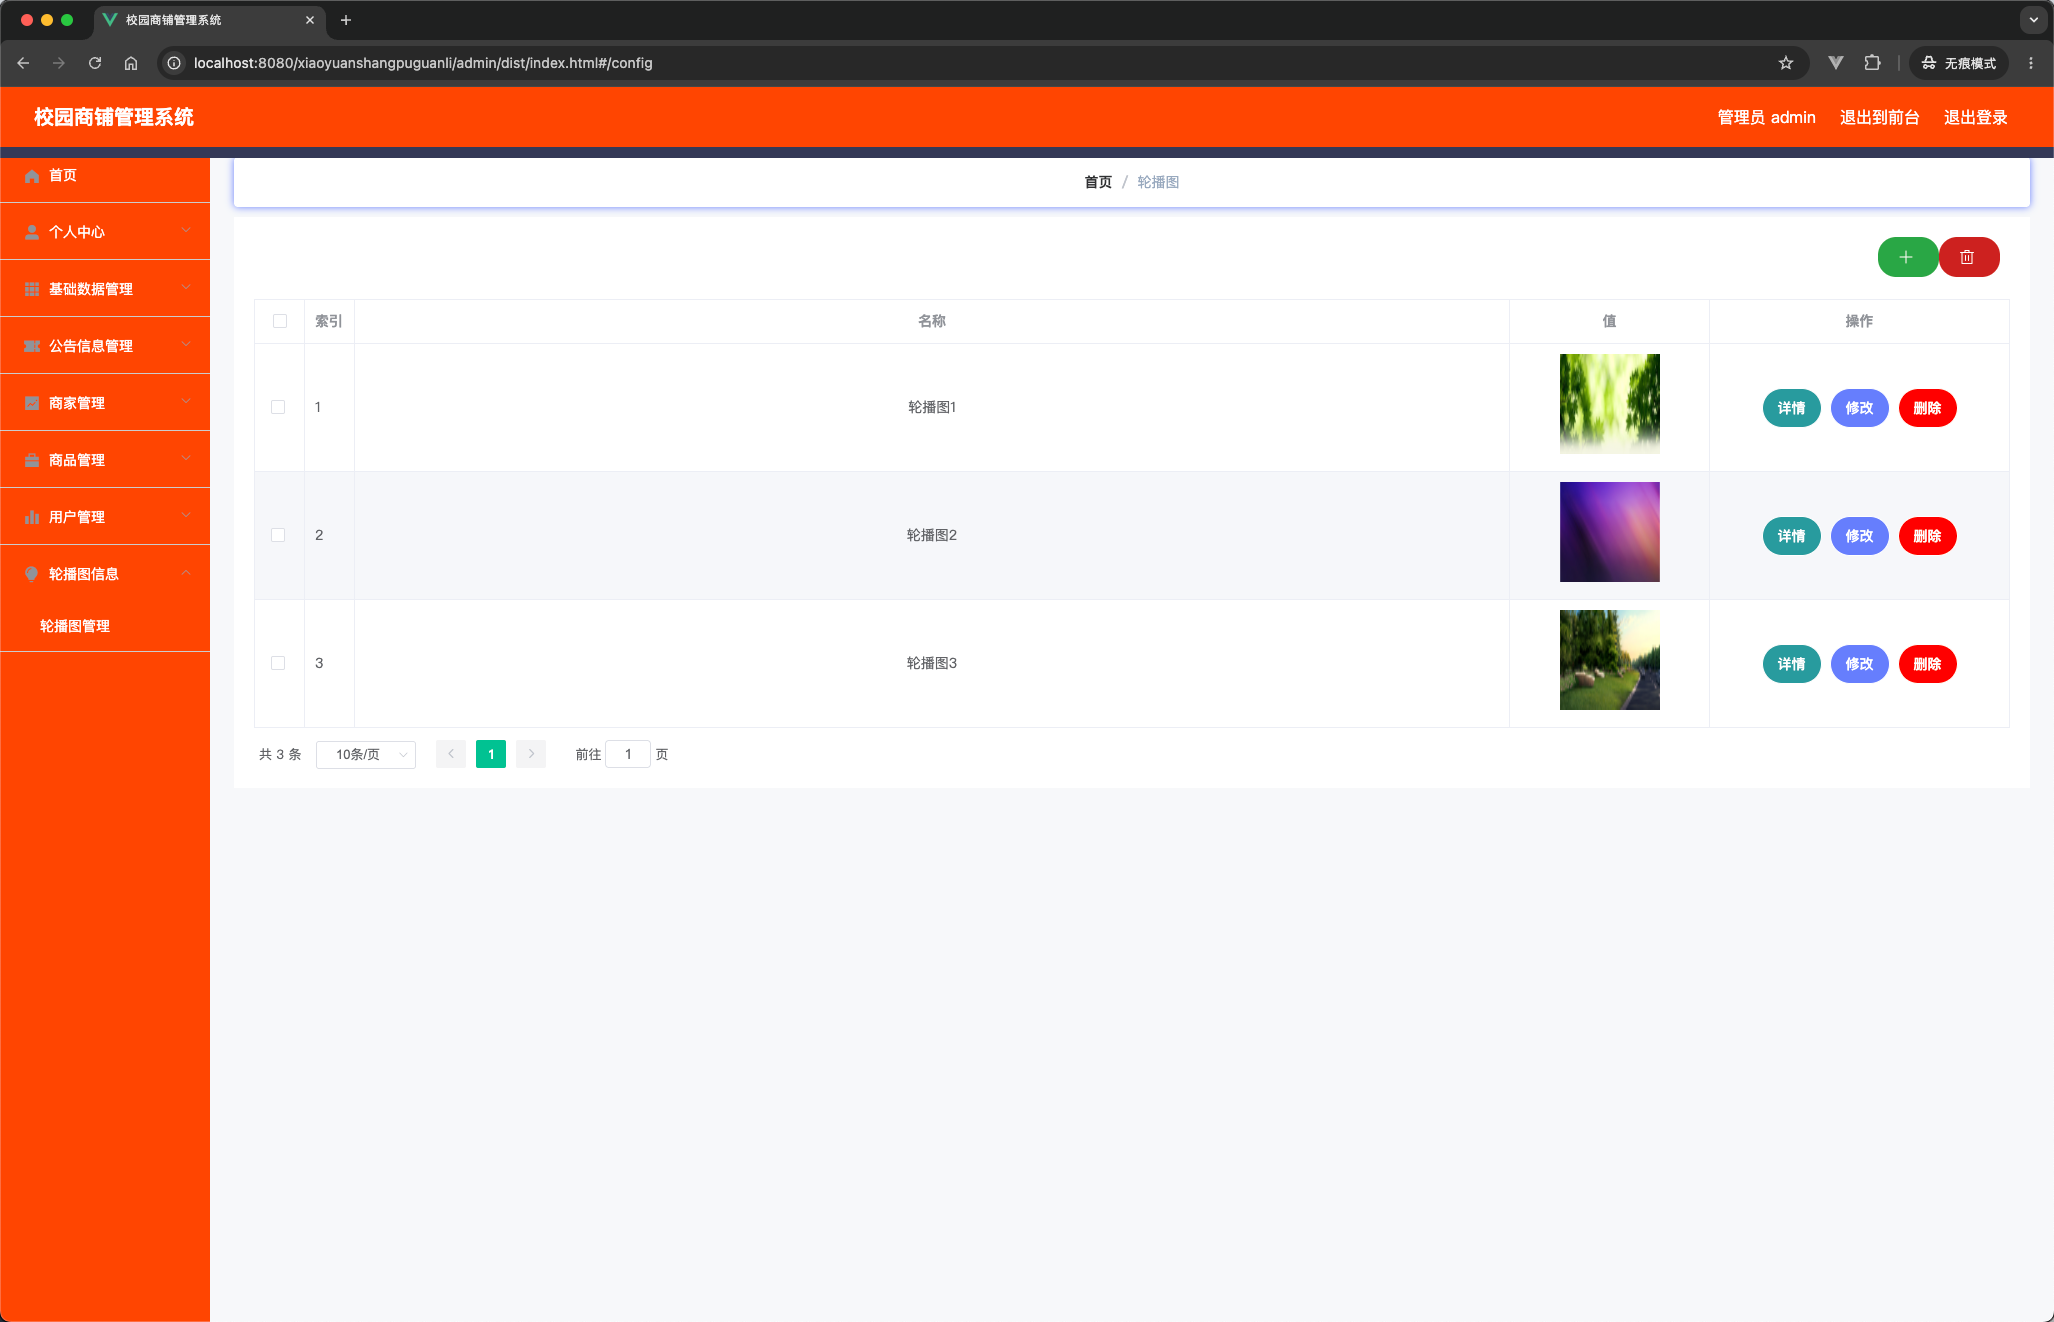Check the checkbox for row 轮播图3
The image size is (2054, 1322).
pos(278,663)
